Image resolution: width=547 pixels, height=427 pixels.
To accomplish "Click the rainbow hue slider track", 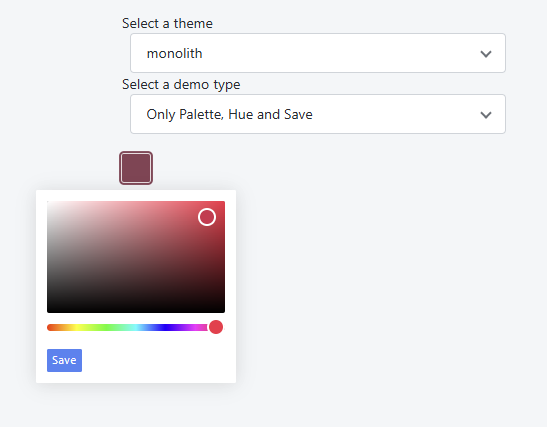I will pos(135,327).
